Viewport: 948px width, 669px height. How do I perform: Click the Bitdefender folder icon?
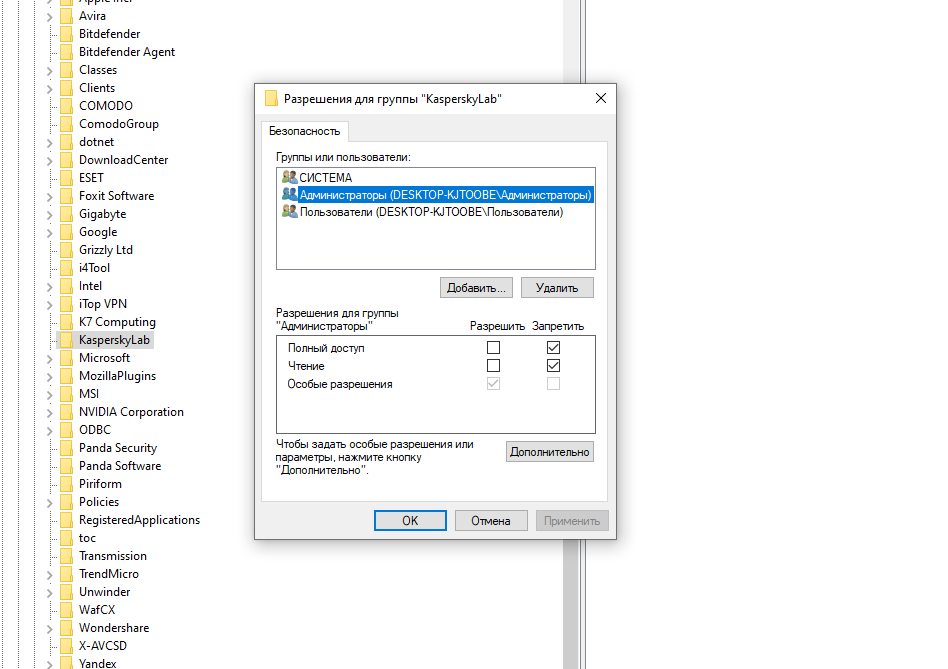(x=67, y=34)
